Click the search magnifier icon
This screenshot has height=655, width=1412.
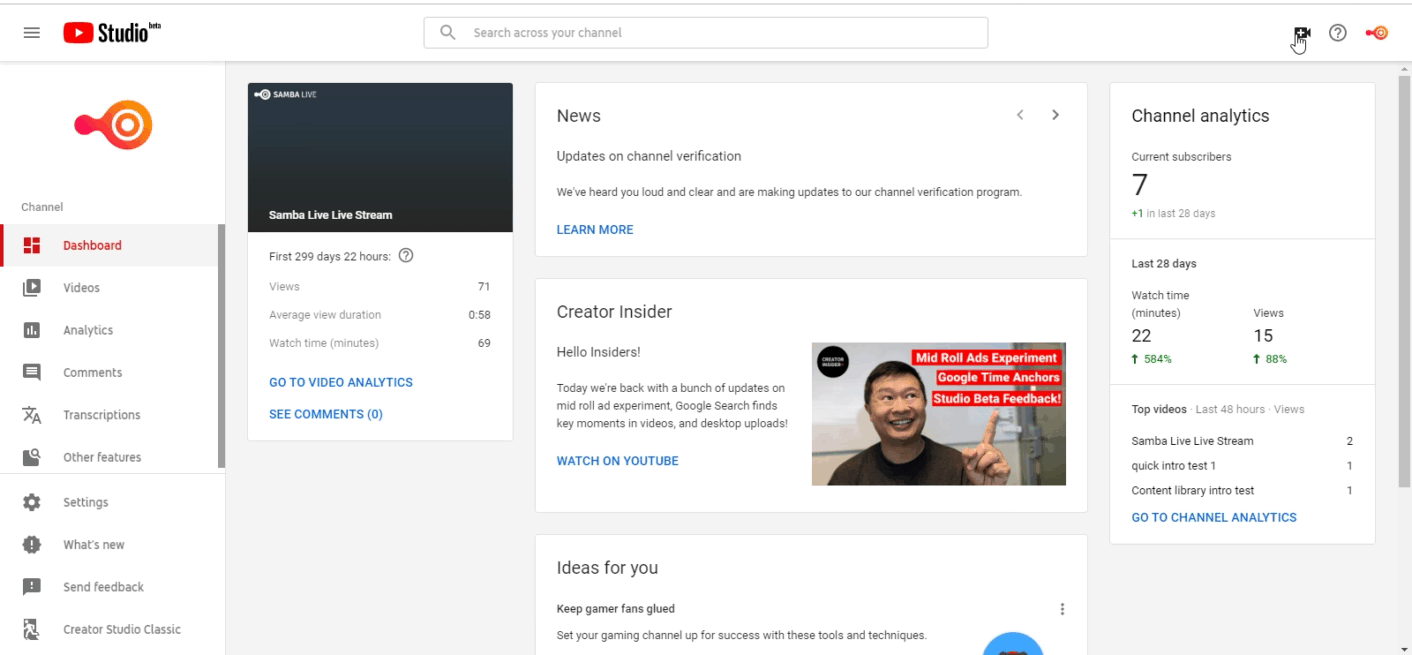(x=448, y=32)
